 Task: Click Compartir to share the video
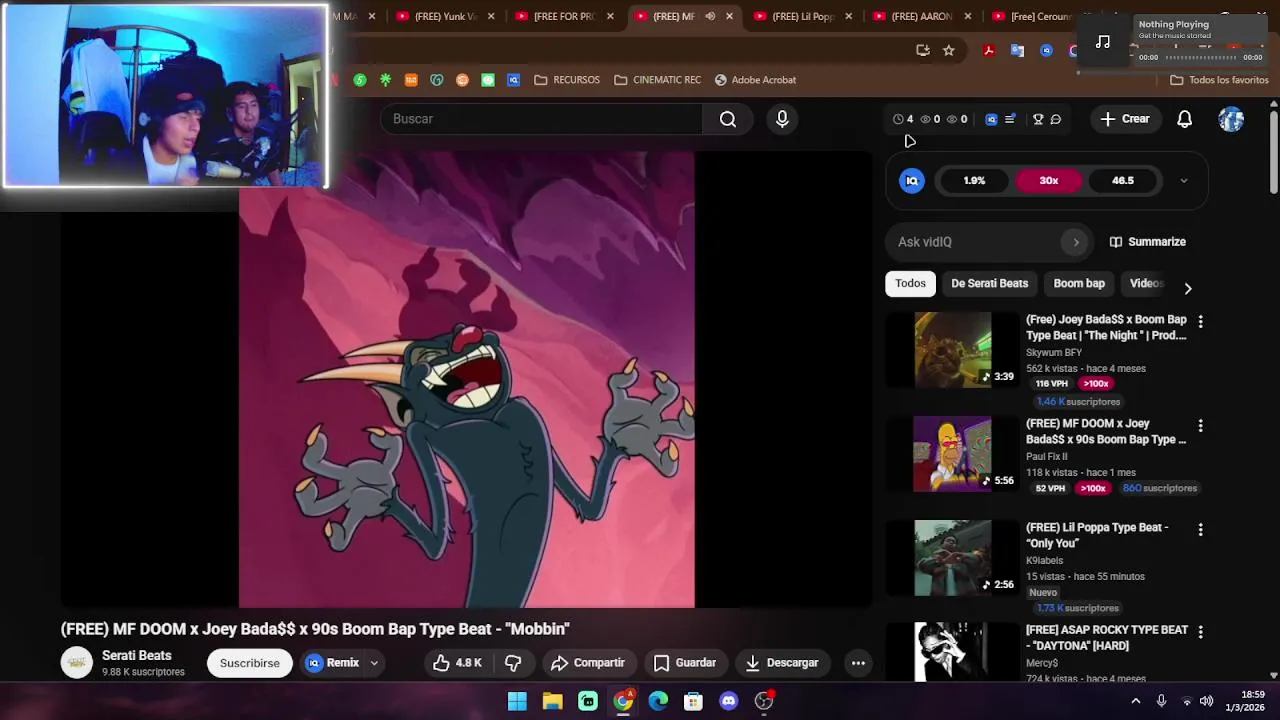[x=588, y=663]
